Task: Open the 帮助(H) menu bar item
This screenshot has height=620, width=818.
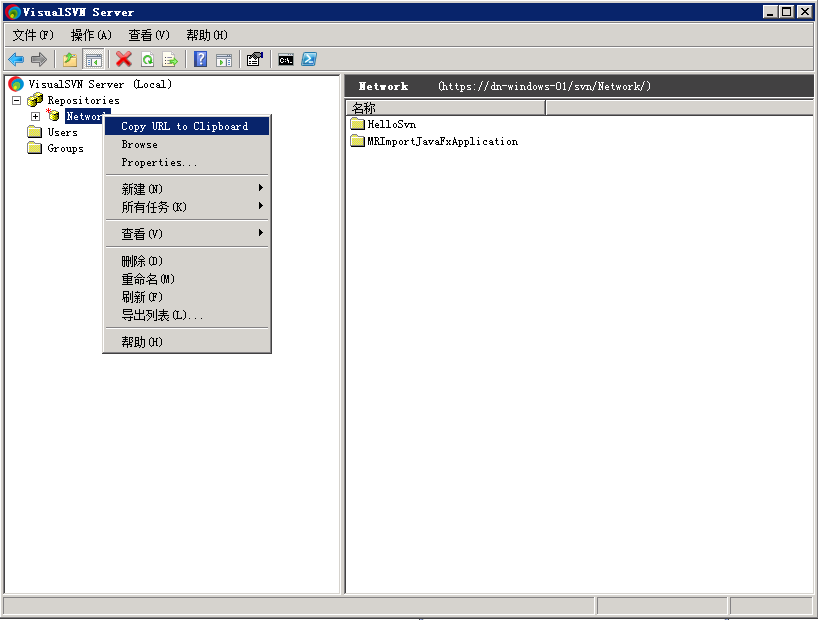Action: pos(207,35)
